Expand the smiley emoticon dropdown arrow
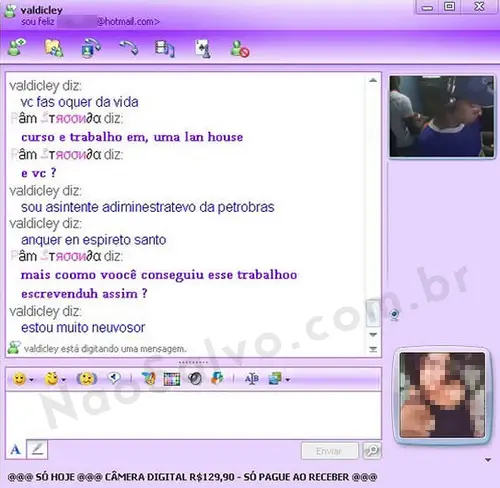The height and width of the screenshot is (488, 500). (31, 380)
